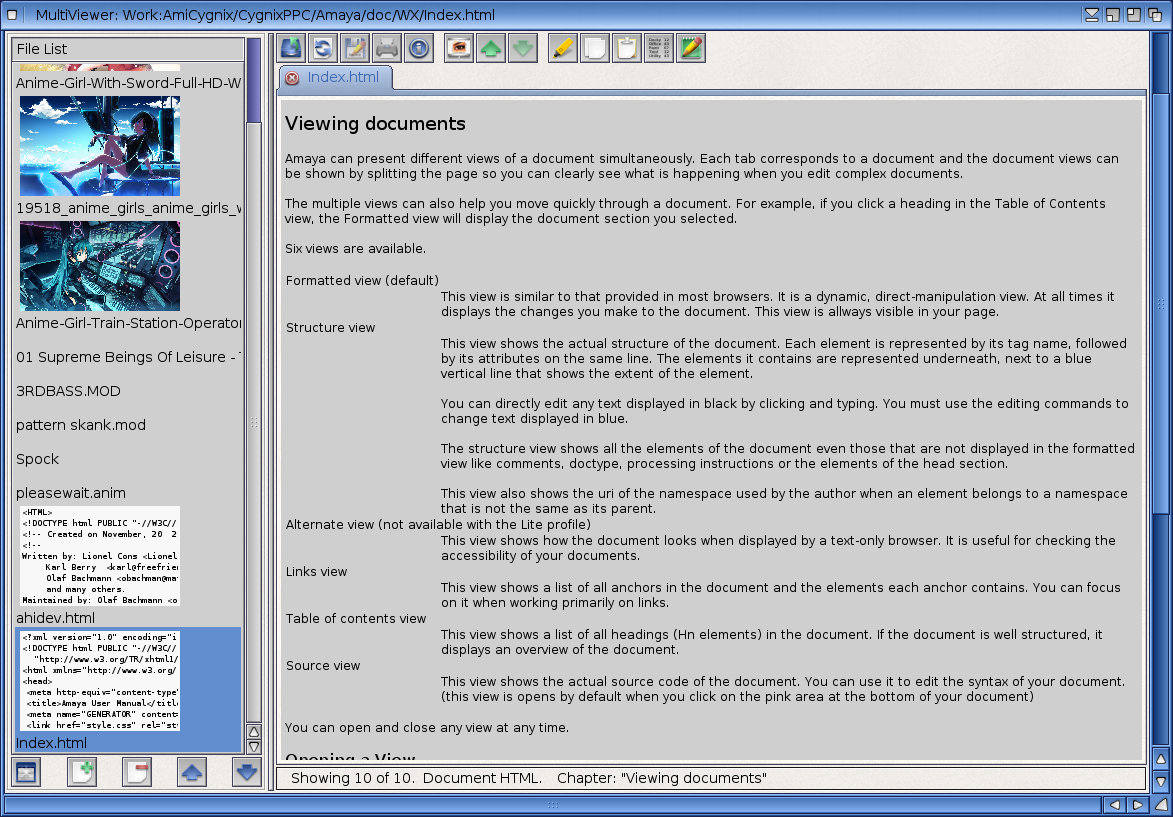Click the Viewing documents heading
The height and width of the screenshot is (817, 1173).
pos(375,123)
